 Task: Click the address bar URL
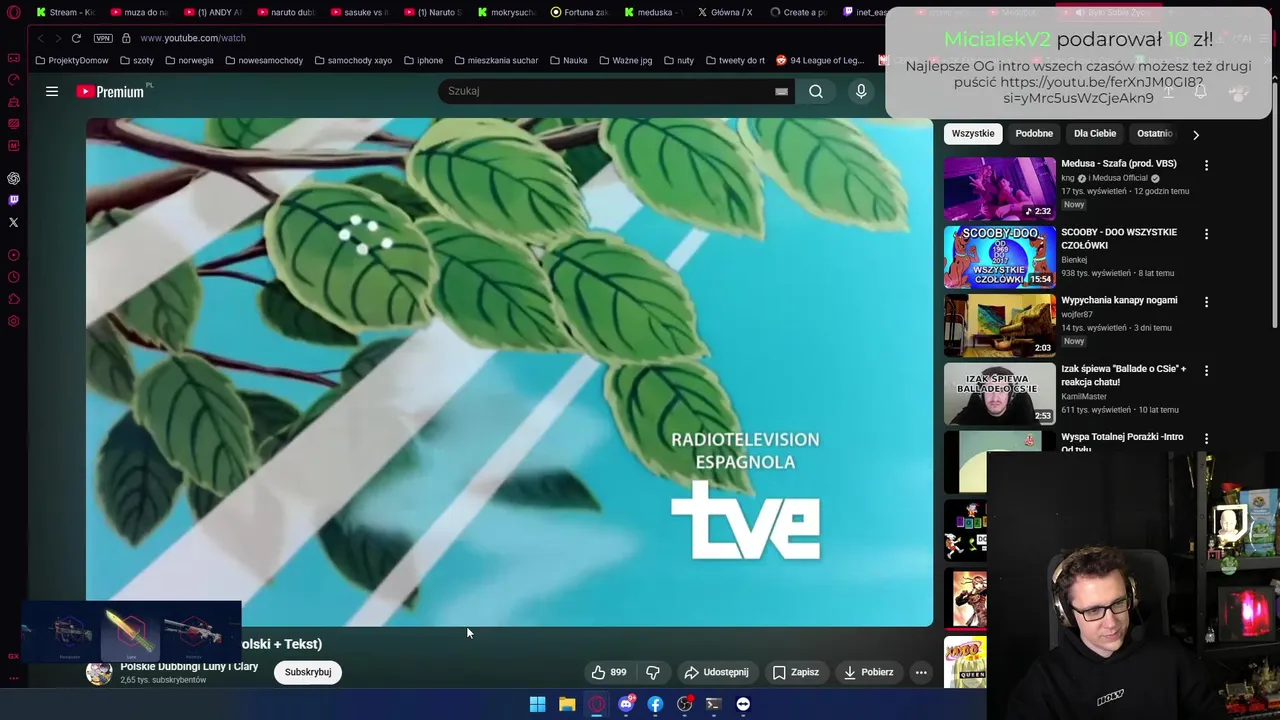point(193,38)
